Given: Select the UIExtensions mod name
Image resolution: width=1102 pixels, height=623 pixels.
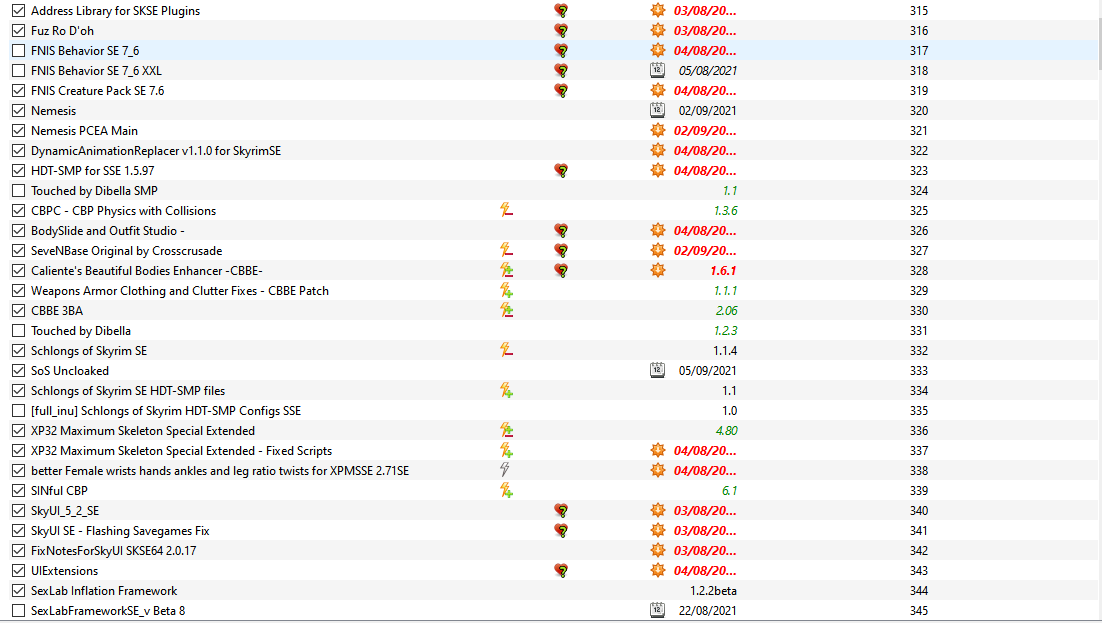Looking at the screenshot, I should 65,571.
